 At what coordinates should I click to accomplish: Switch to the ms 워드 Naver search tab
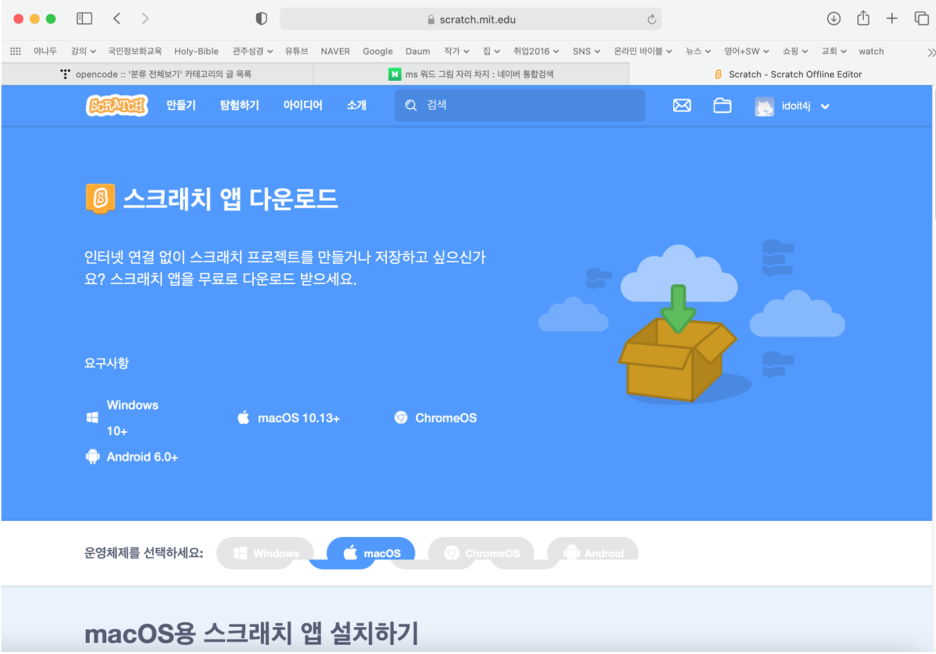coord(471,74)
